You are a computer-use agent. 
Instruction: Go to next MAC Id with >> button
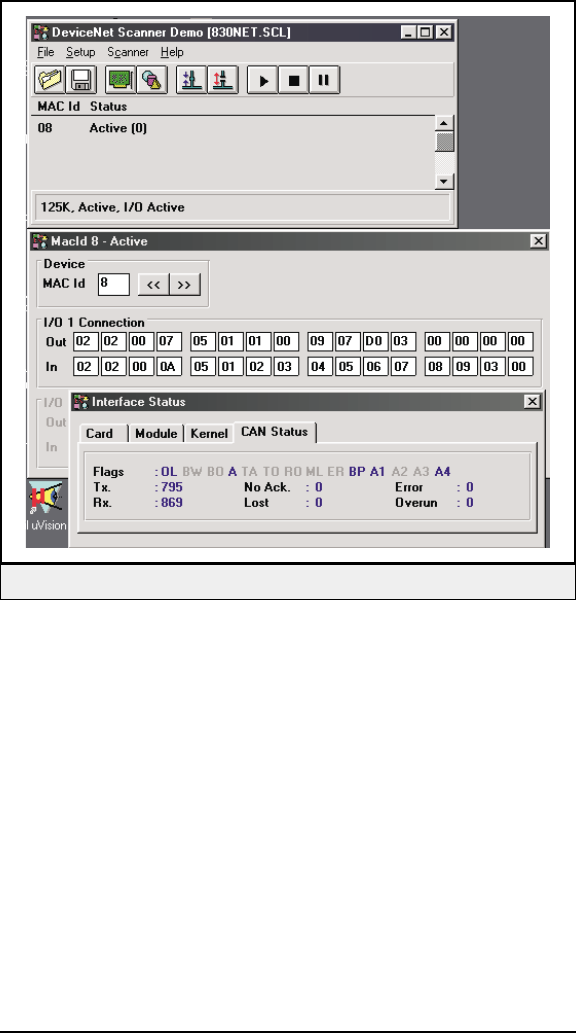[185, 285]
